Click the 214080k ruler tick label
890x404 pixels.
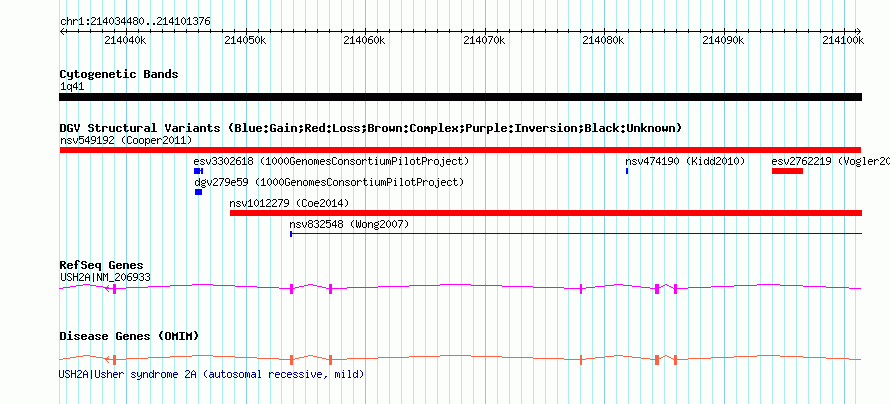click(604, 40)
